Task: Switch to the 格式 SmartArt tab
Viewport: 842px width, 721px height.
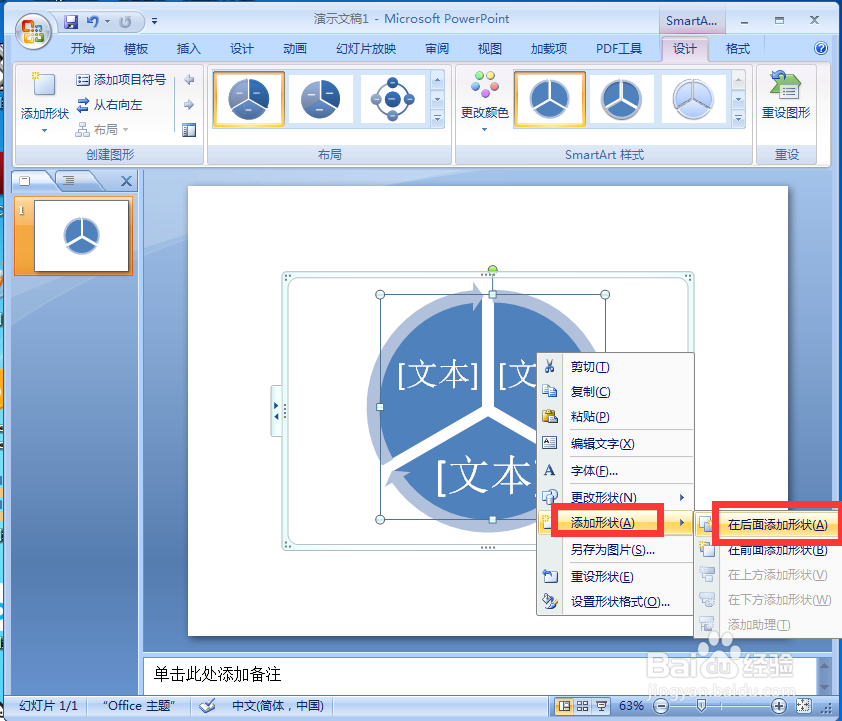Action: point(737,49)
